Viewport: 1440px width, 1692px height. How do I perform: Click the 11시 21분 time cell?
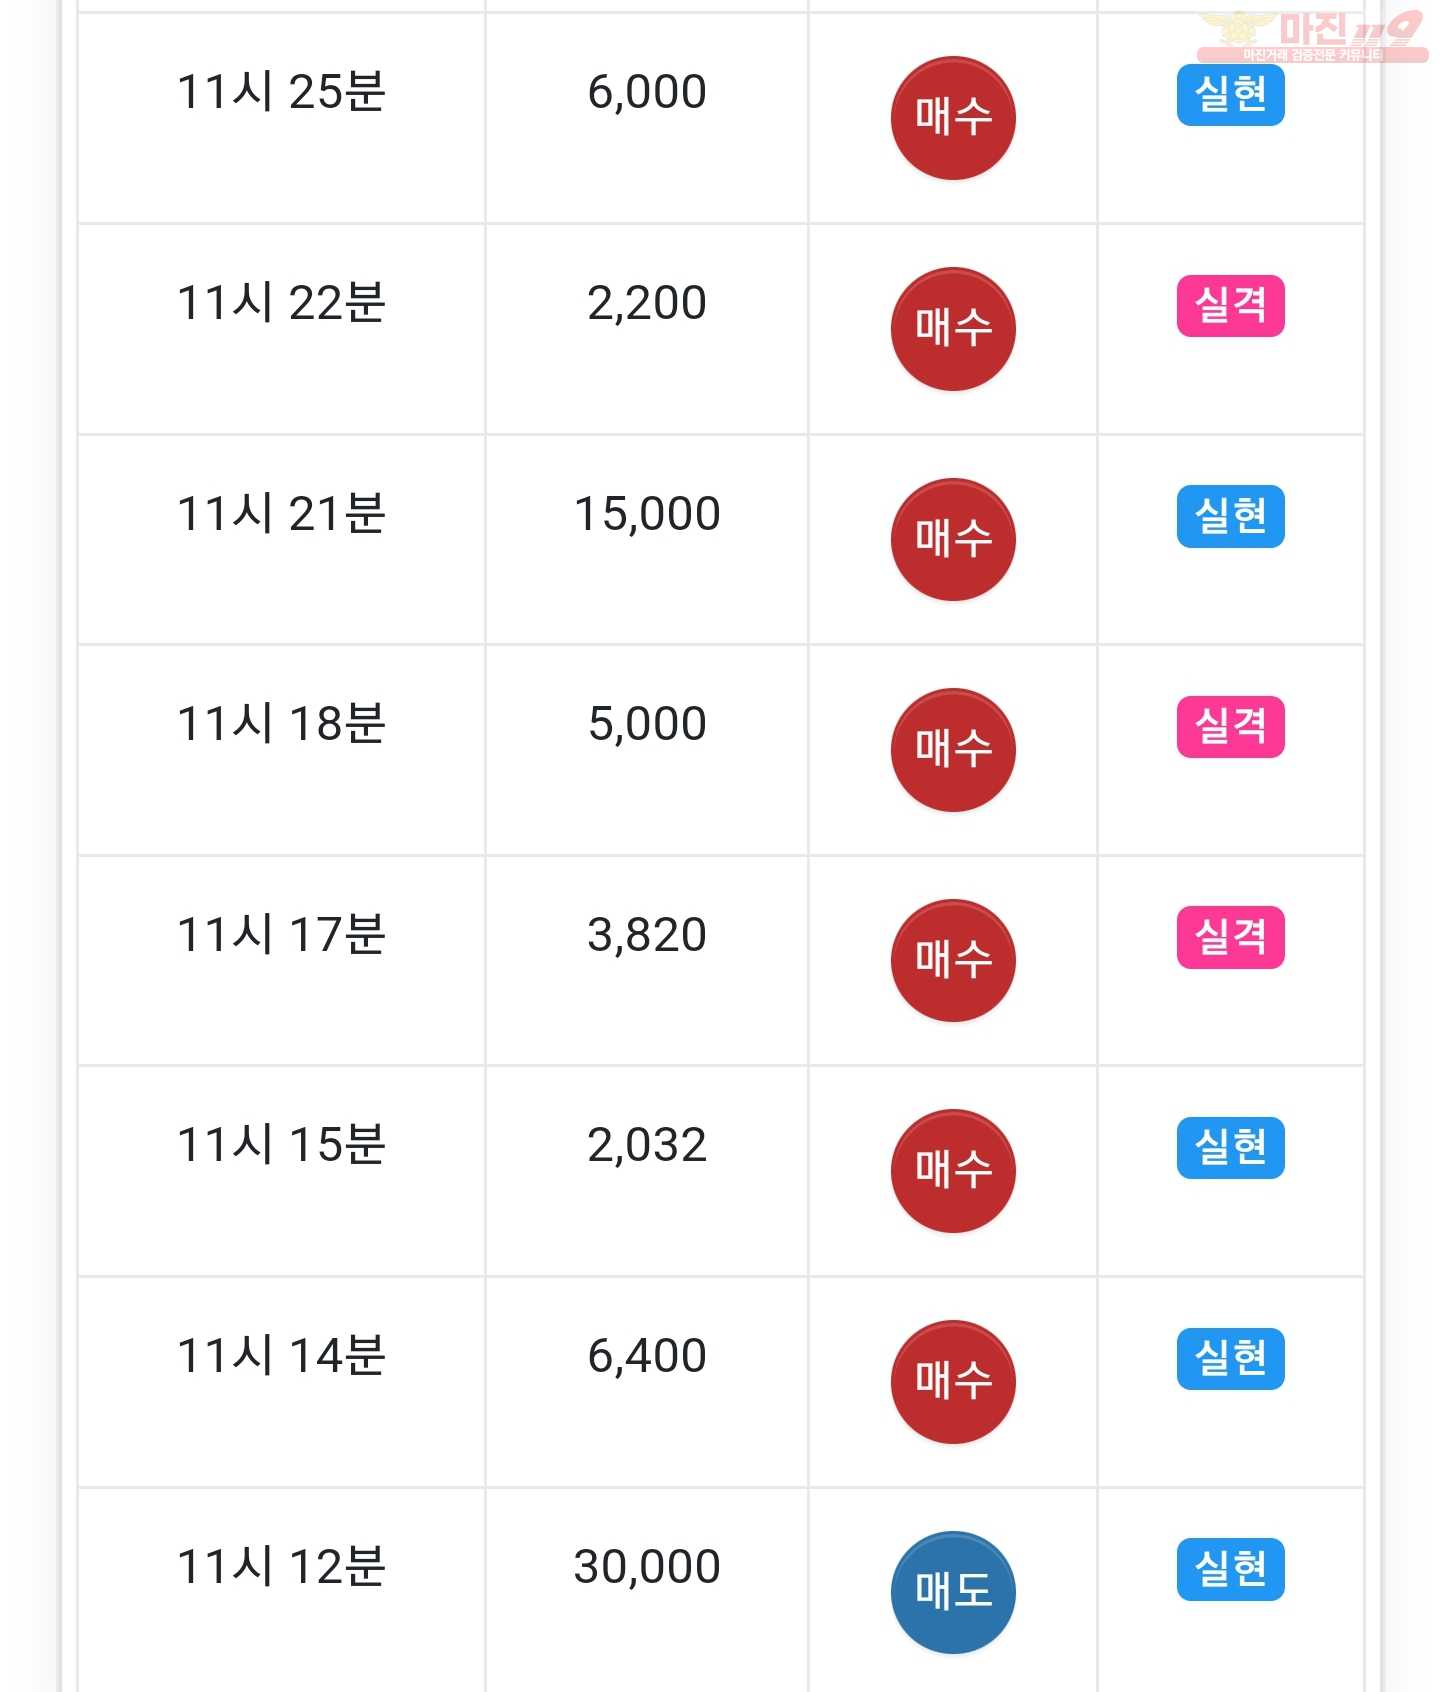click(x=281, y=540)
